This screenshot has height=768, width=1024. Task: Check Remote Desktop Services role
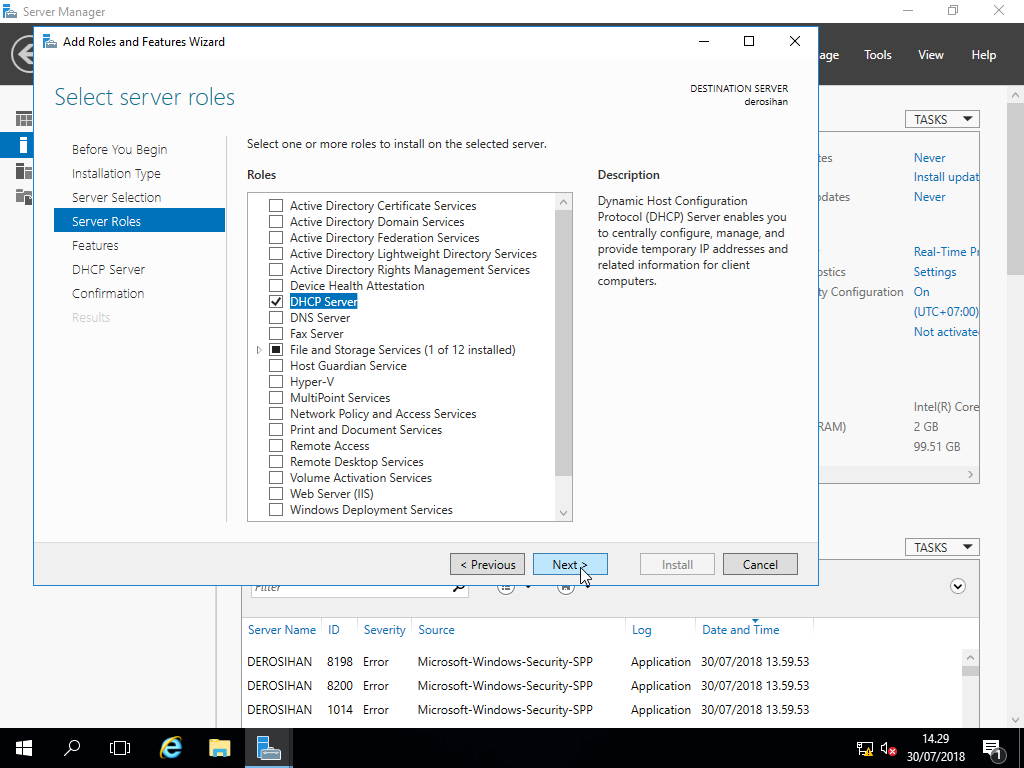[x=276, y=462]
